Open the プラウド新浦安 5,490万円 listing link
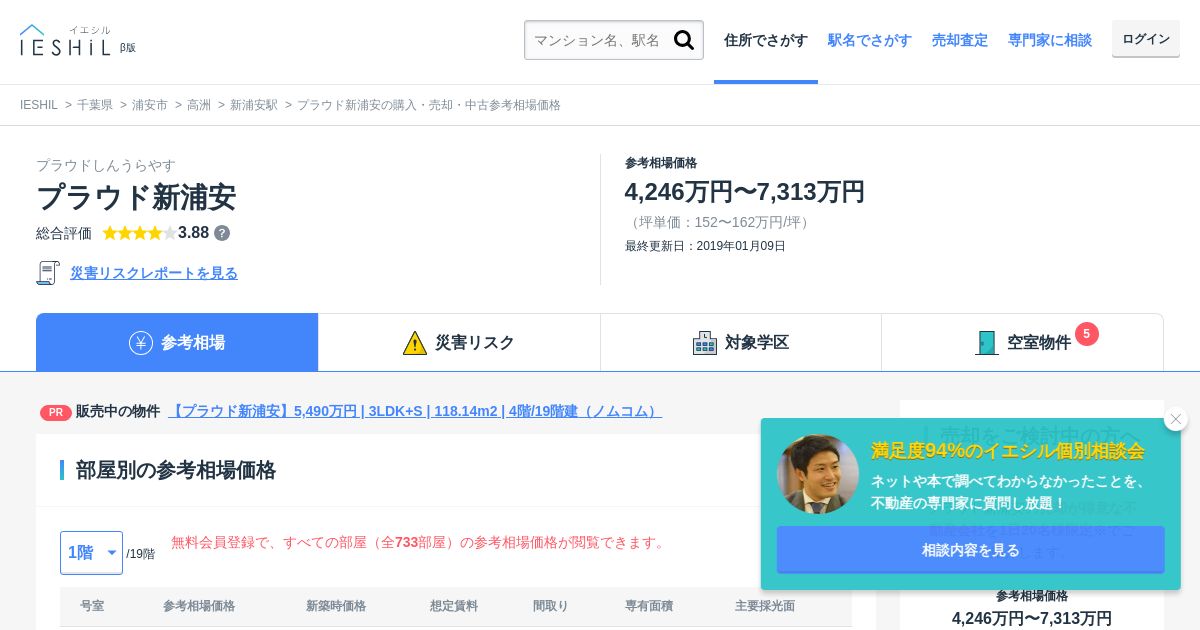The image size is (1200, 630). pyautogui.click(x=415, y=411)
